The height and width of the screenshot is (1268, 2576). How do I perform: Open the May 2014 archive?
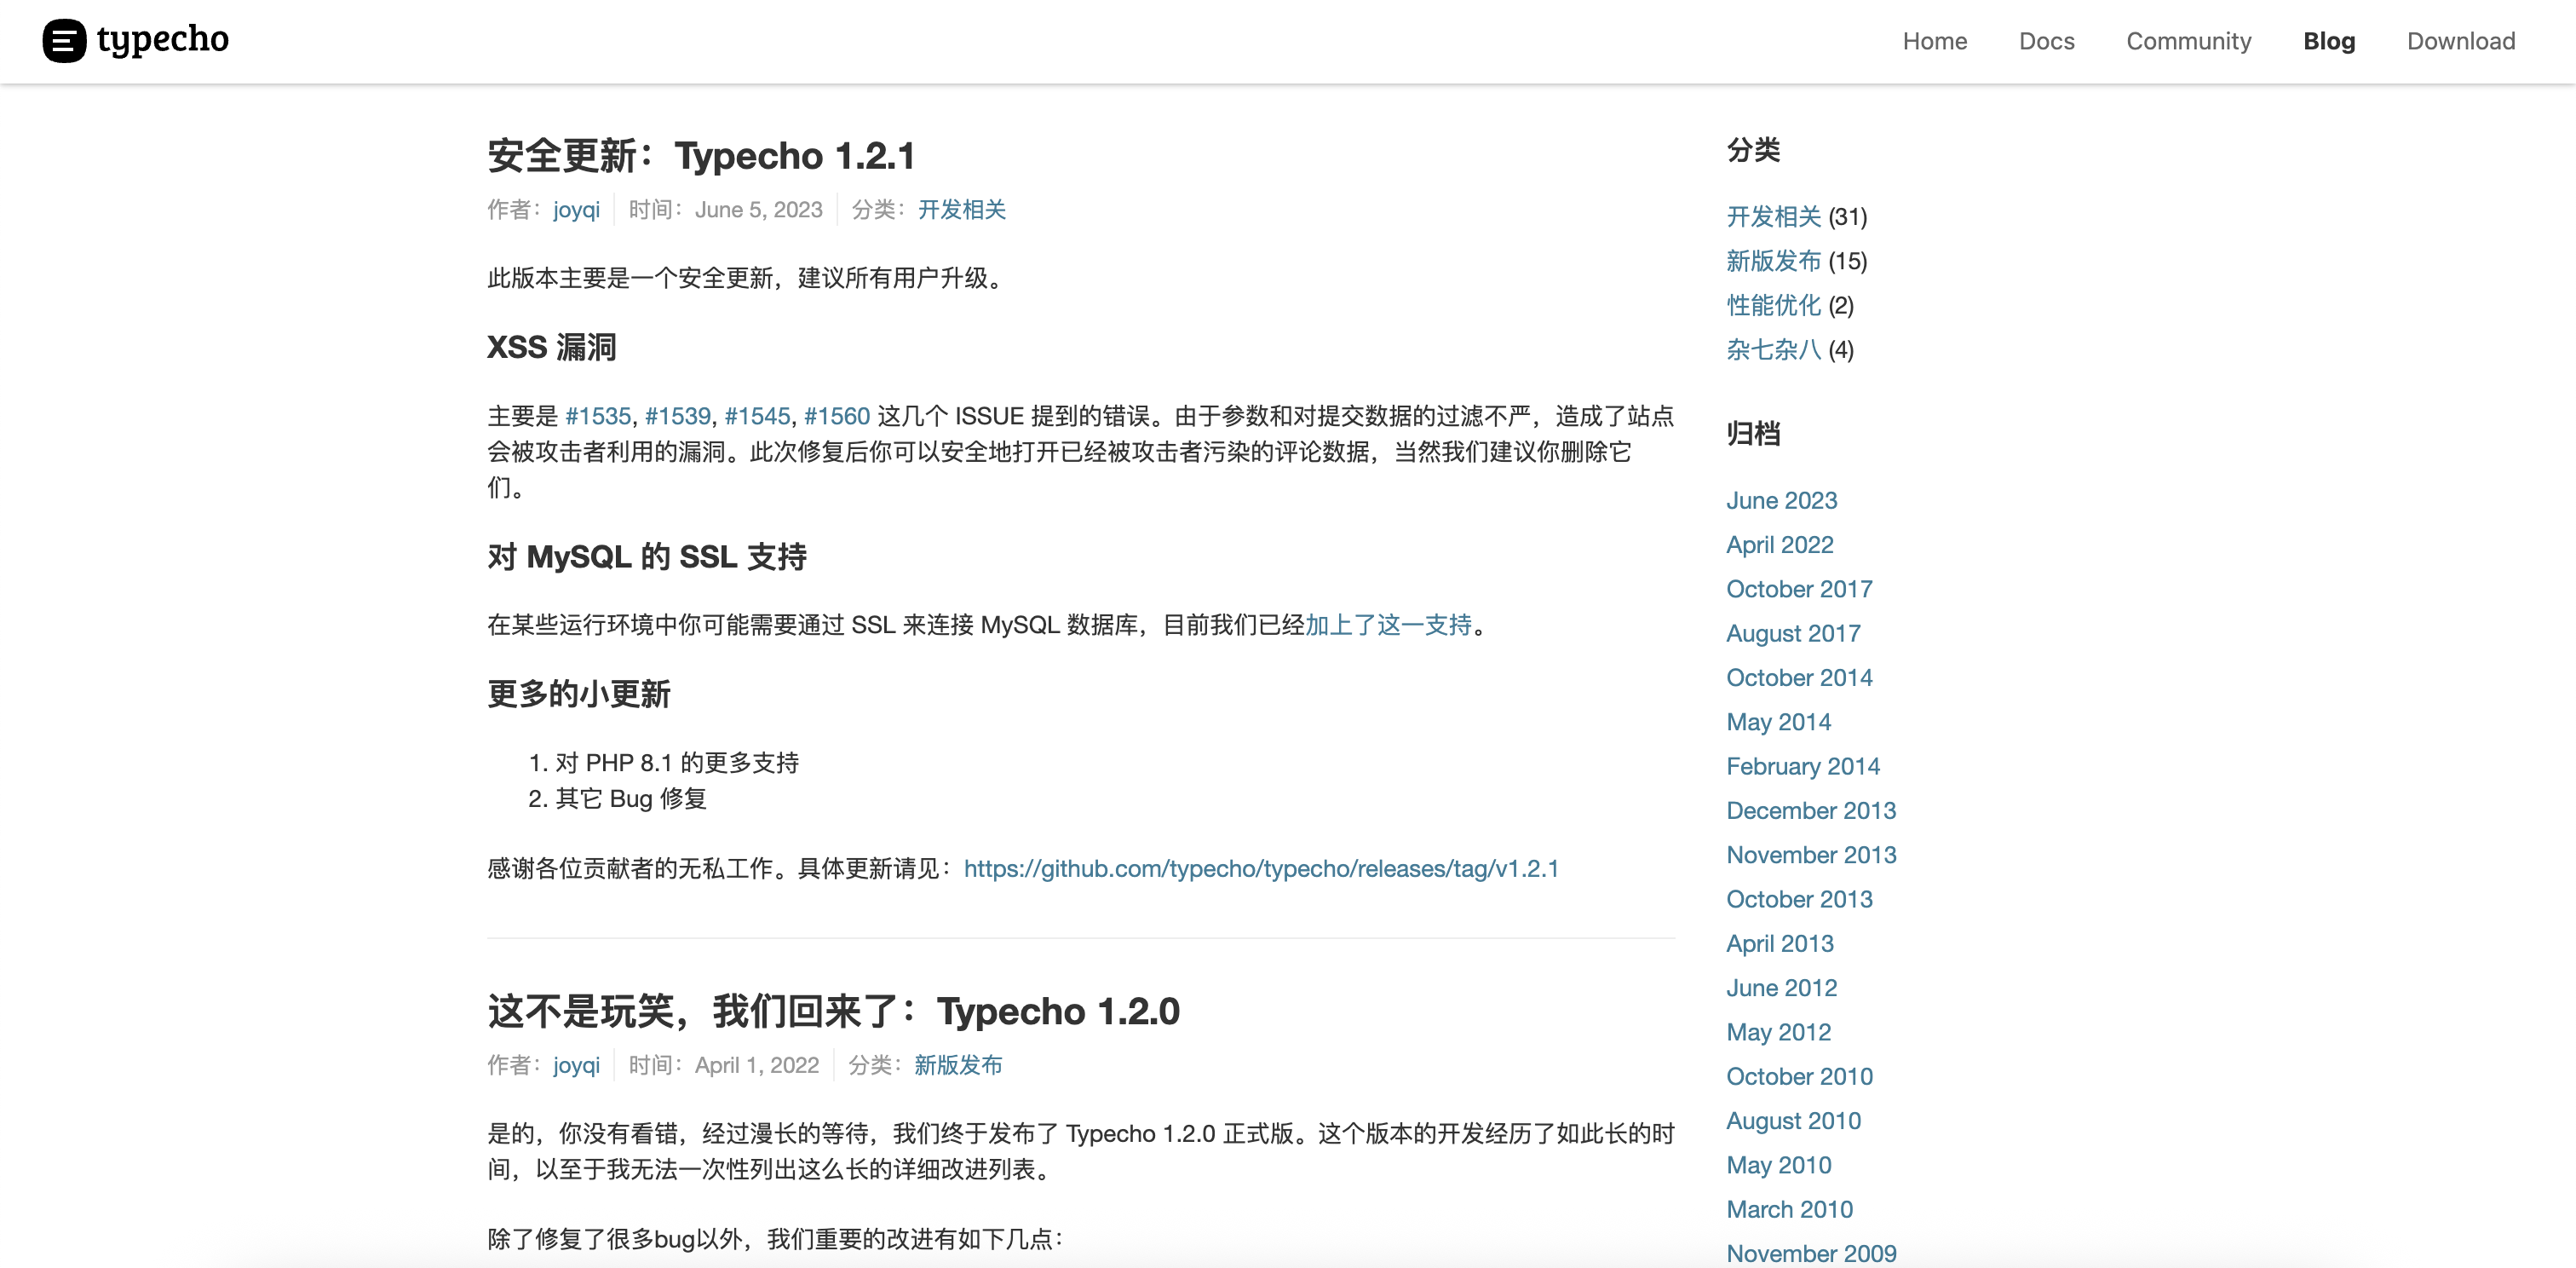(x=1778, y=722)
